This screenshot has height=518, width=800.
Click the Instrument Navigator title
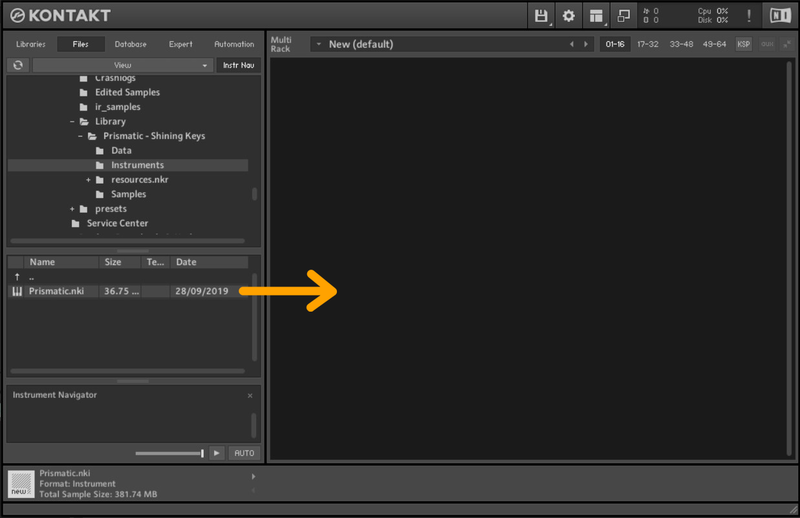click(55, 395)
